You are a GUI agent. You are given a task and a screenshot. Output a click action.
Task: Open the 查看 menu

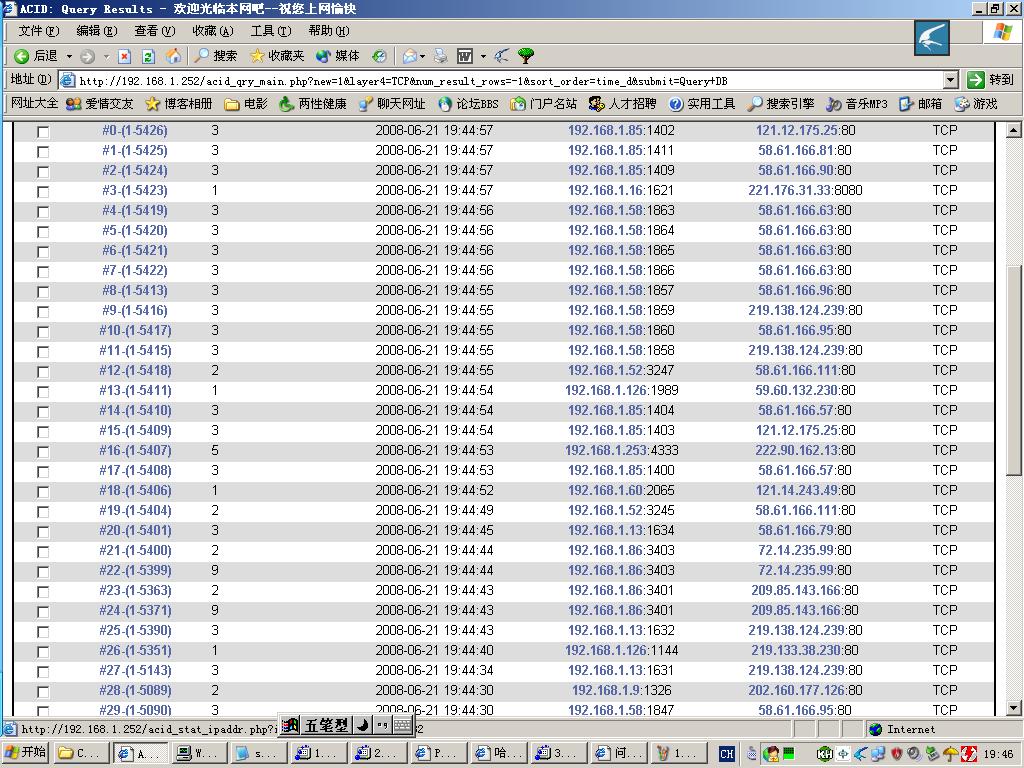pyautogui.click(x=155, y=31)
